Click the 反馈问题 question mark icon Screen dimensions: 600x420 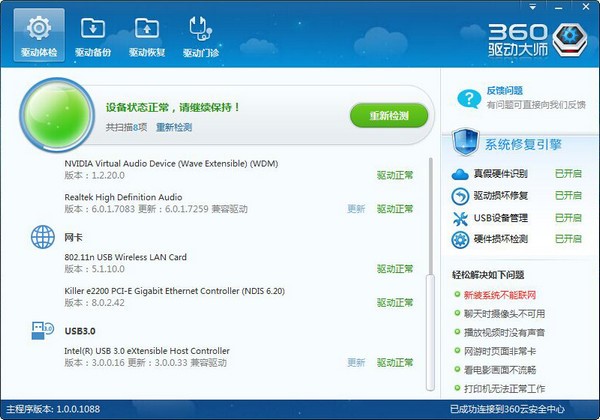(469, 98)
